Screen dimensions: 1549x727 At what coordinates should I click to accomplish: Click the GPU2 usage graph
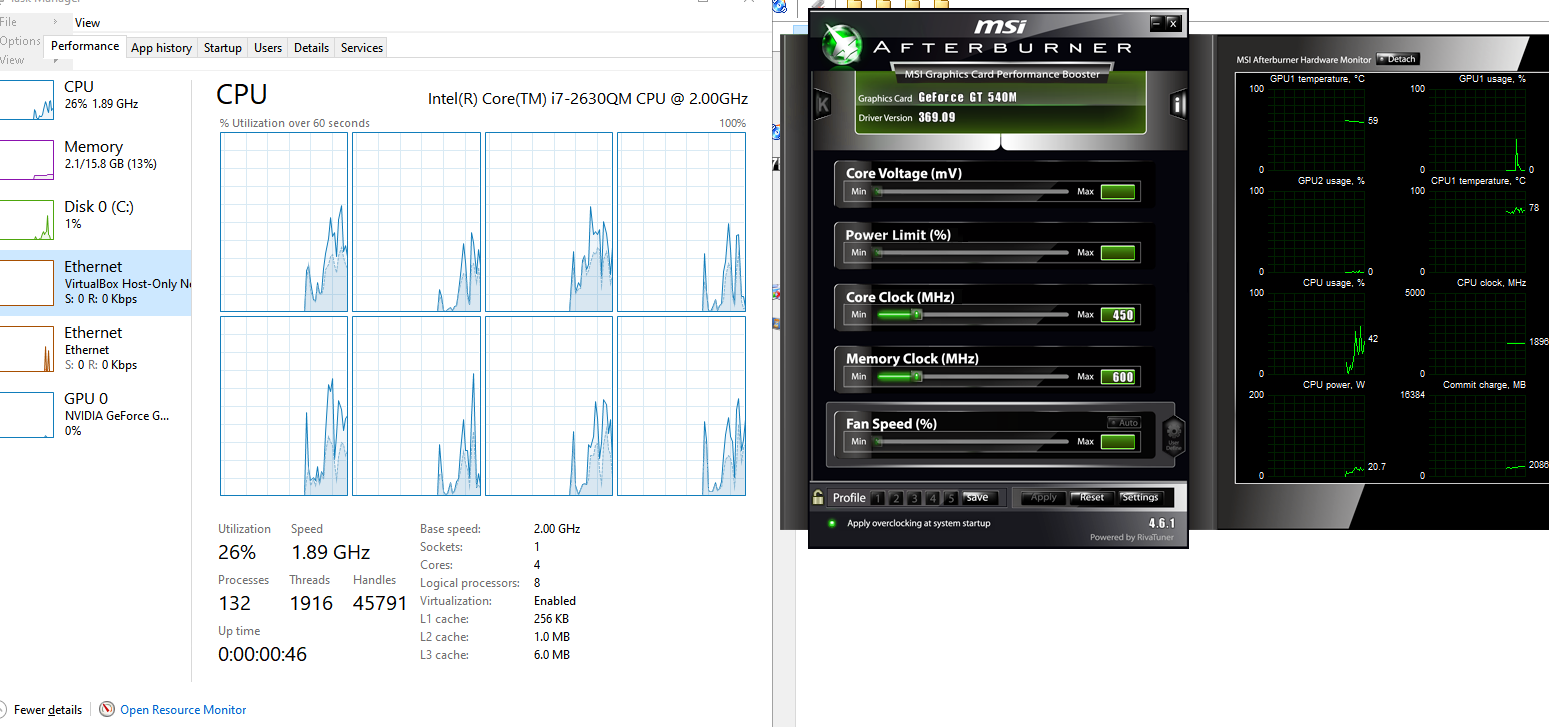1318,232
